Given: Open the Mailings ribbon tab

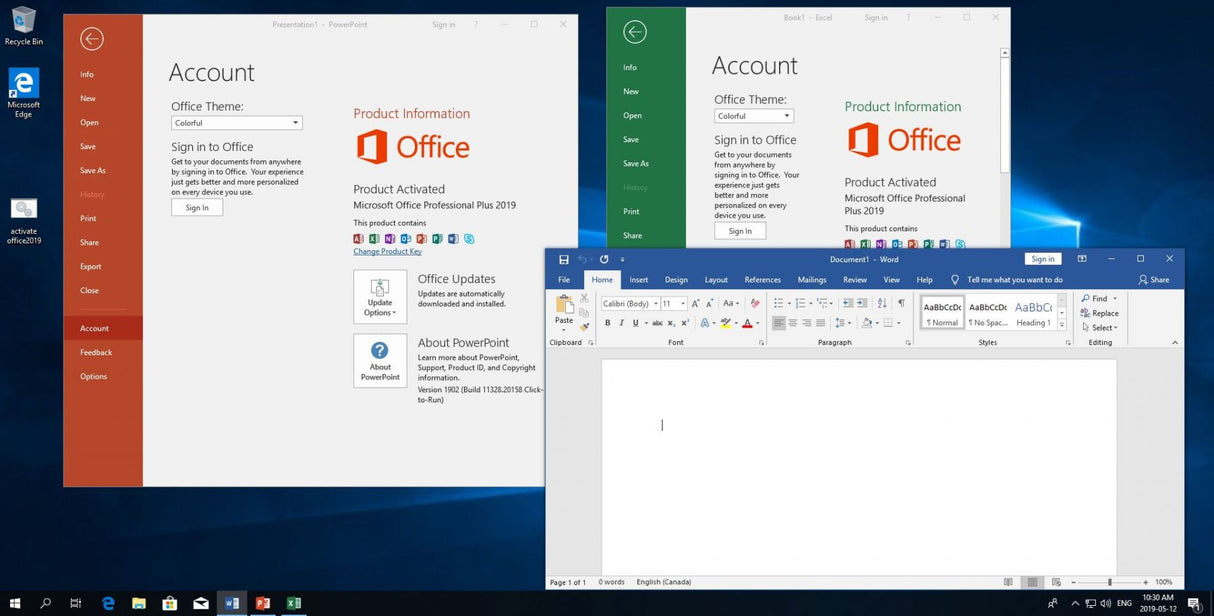Looking at the screenshot, I should 811,280.
